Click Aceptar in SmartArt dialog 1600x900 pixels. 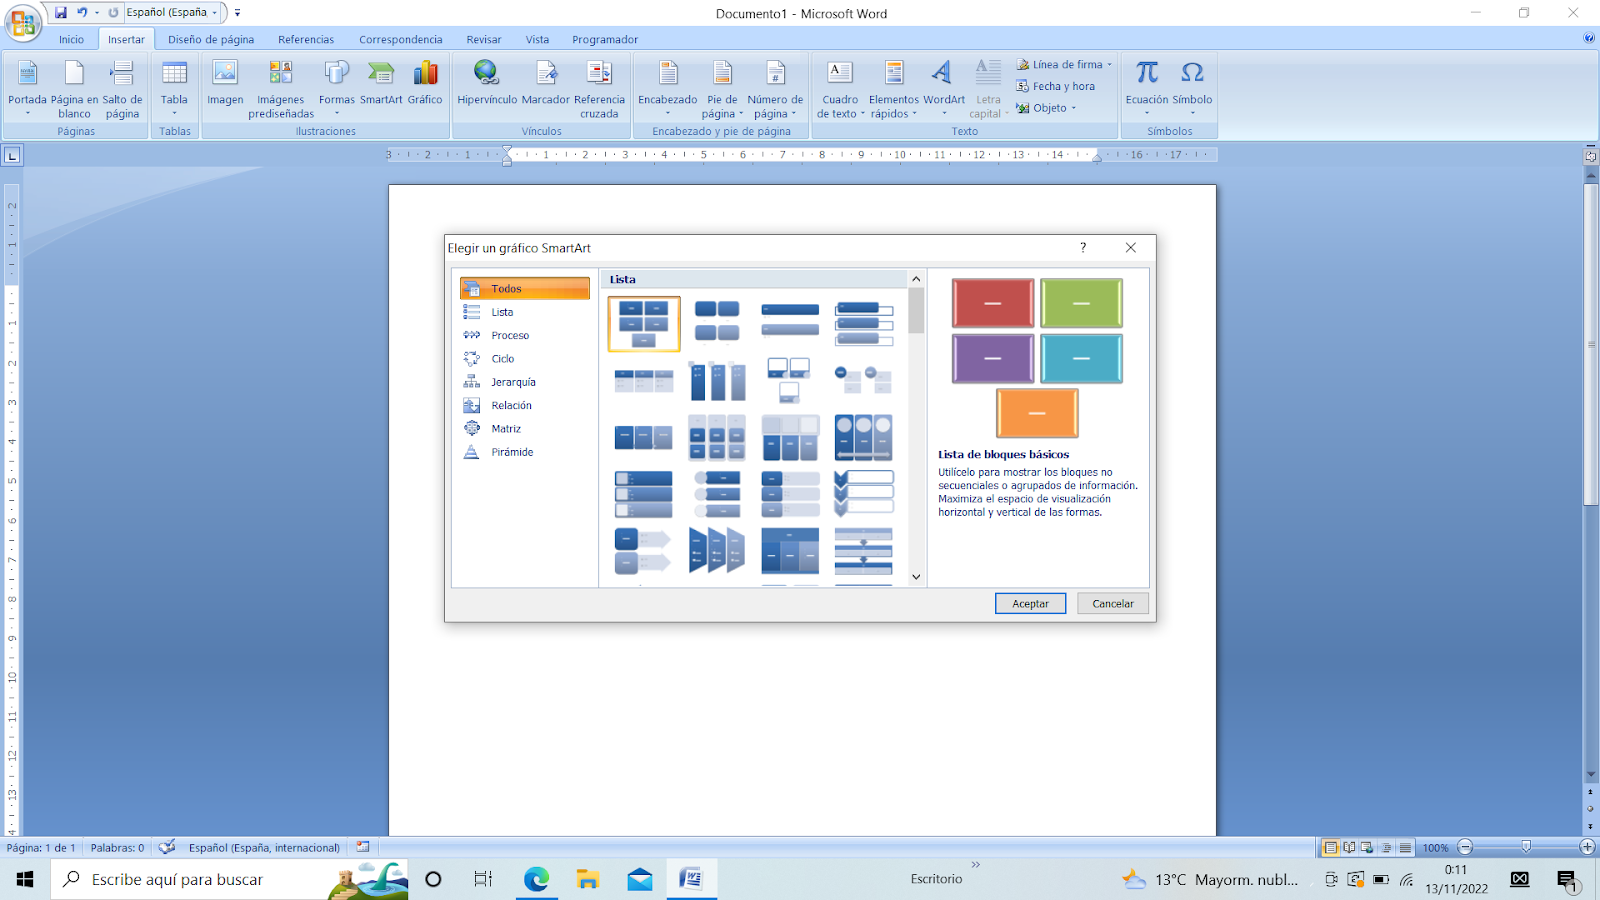pyautogui.click(x=1030, y=604)
